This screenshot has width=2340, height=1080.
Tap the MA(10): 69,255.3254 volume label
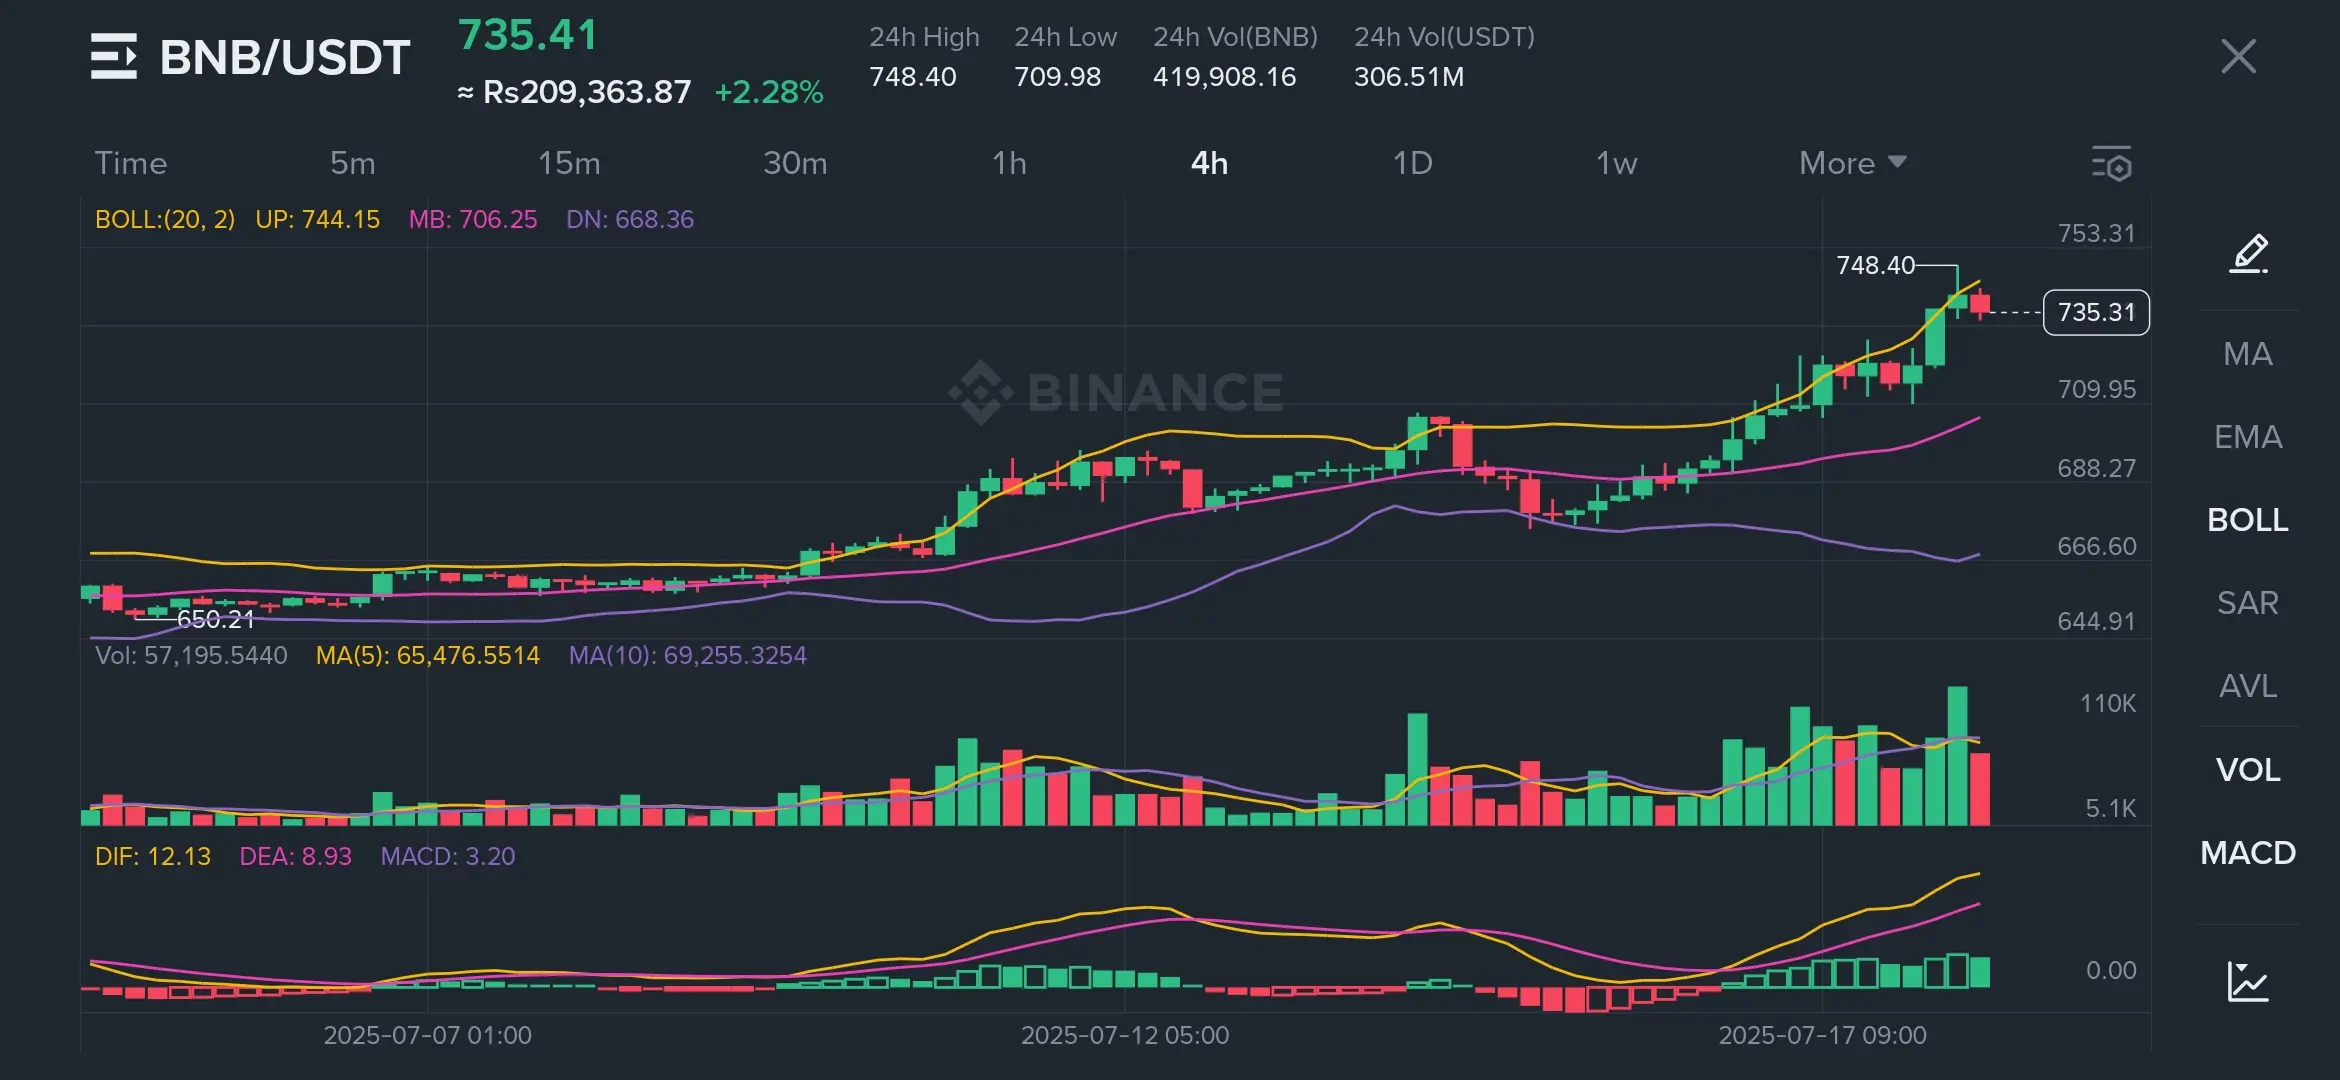688,655
